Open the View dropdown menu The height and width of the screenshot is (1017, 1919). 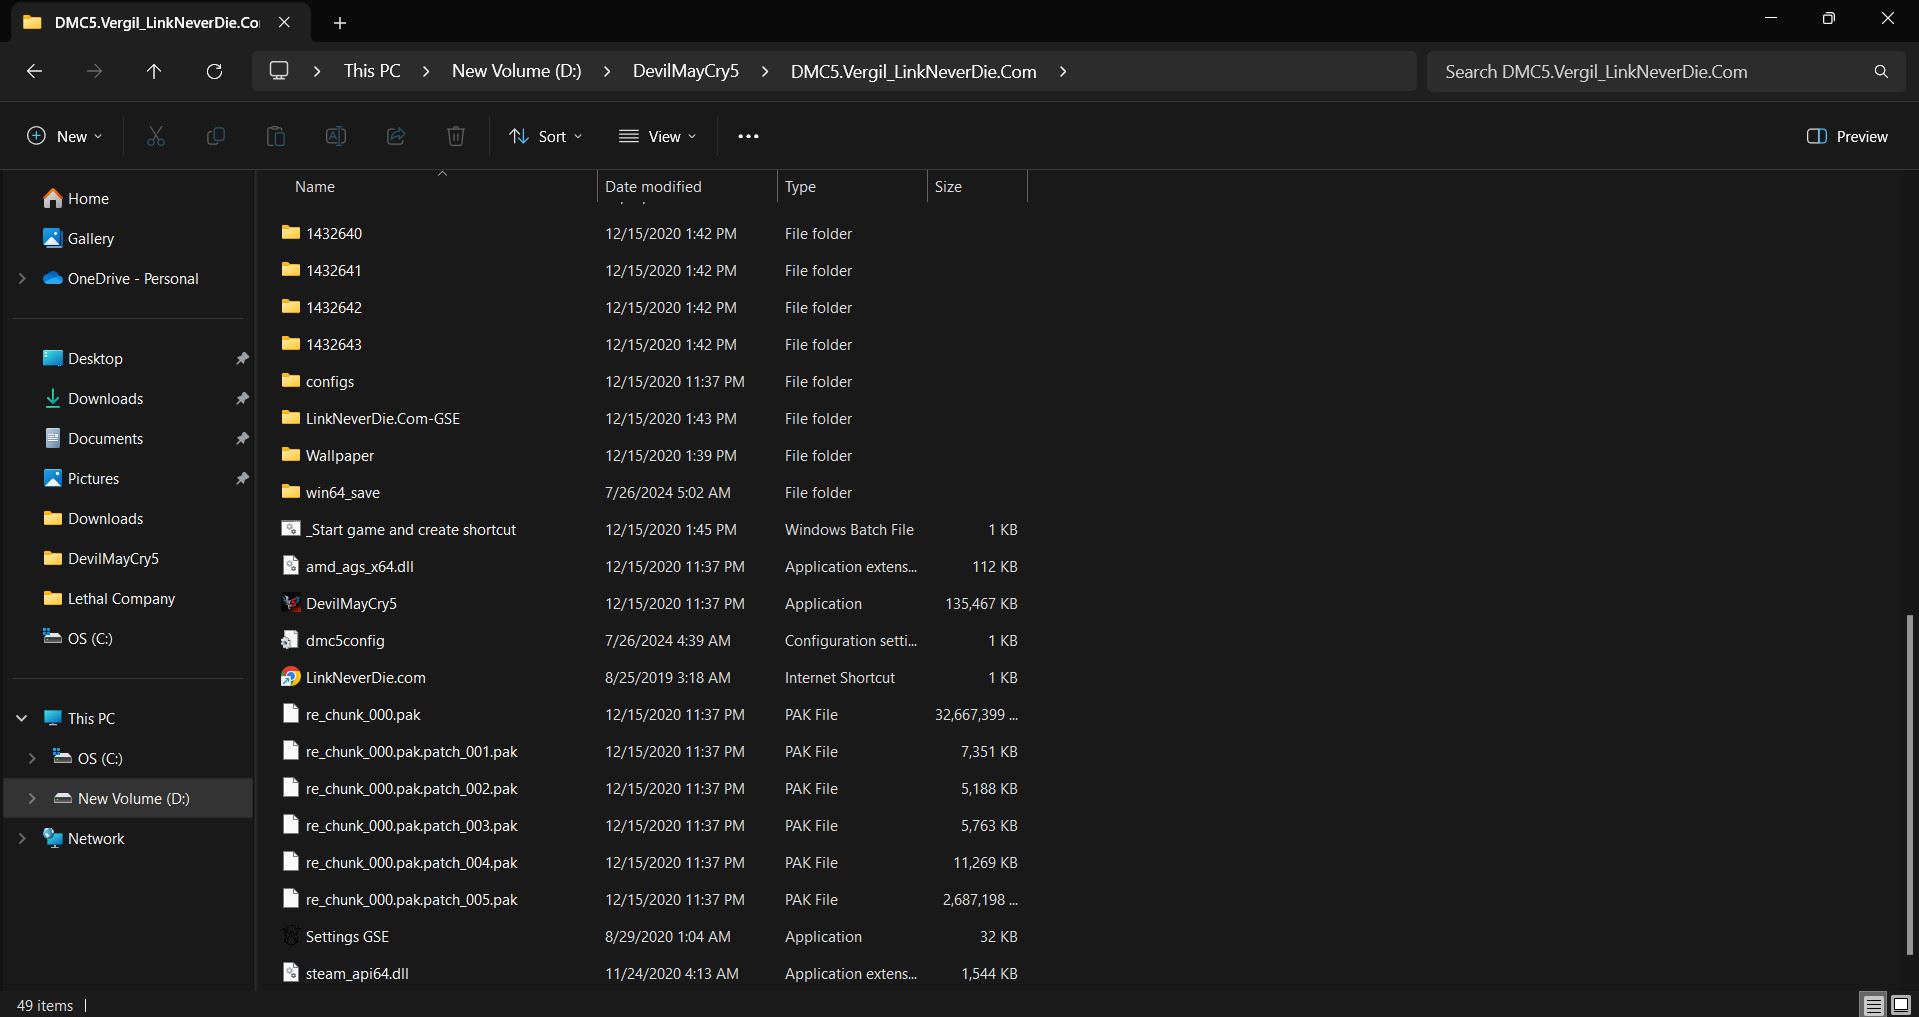657,136
